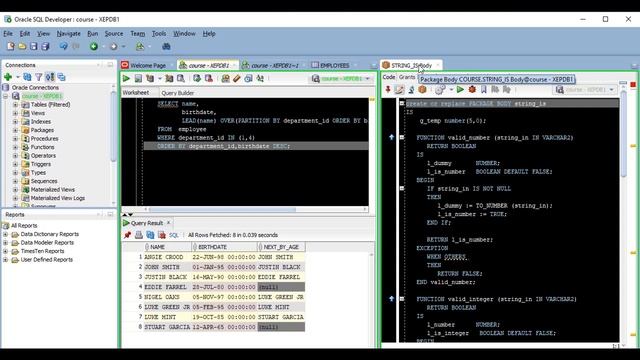This screenshot has width=640, height=360.
Task: Select the Sequences tree item
Action: tap(44, 181)
